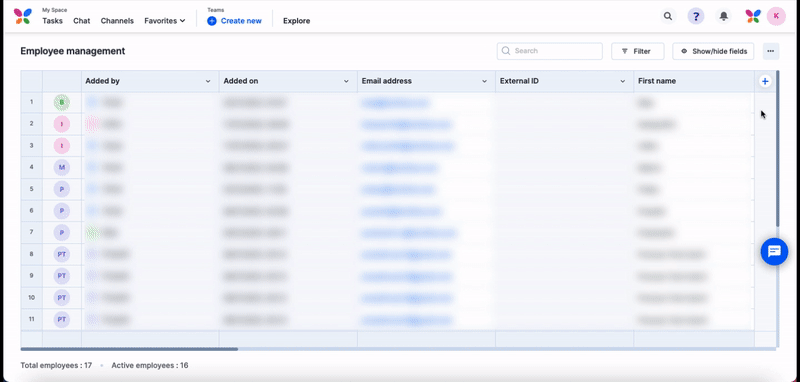Click the P avatar in row 7
The width and height of the screenshot is (800, 382).
coord(62,233)
